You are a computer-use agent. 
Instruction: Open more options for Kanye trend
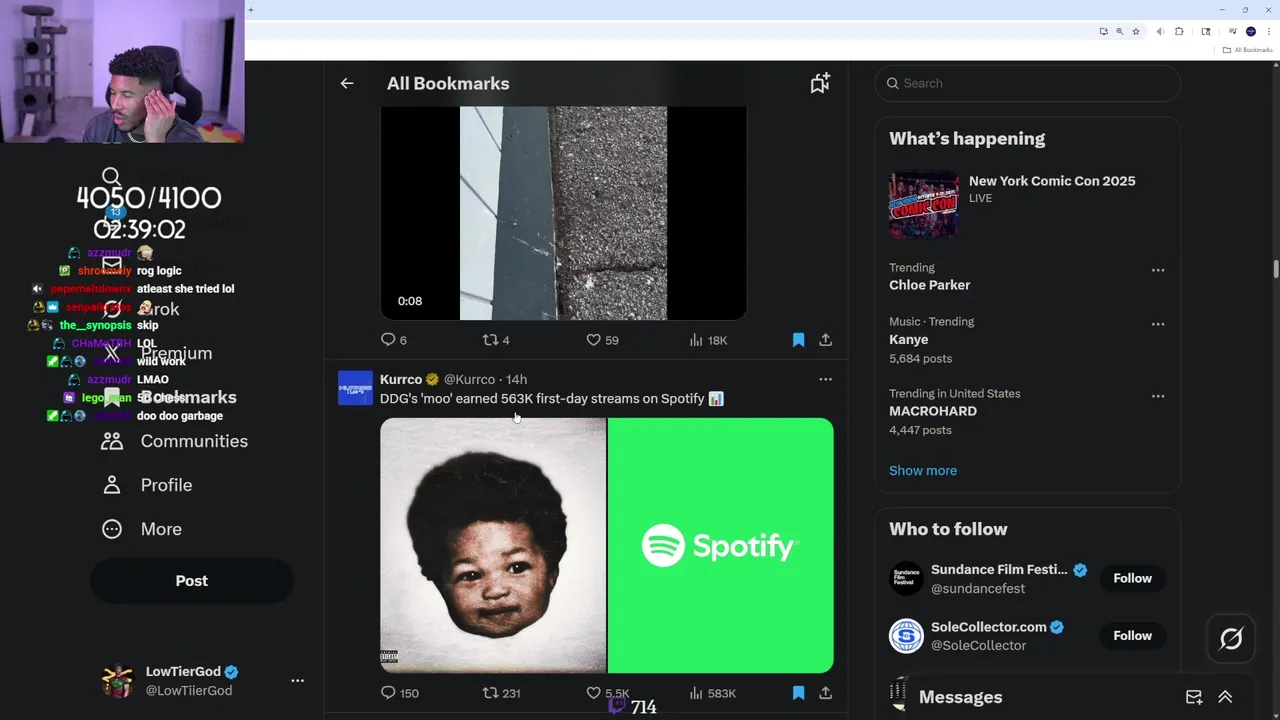point(1157,324)
